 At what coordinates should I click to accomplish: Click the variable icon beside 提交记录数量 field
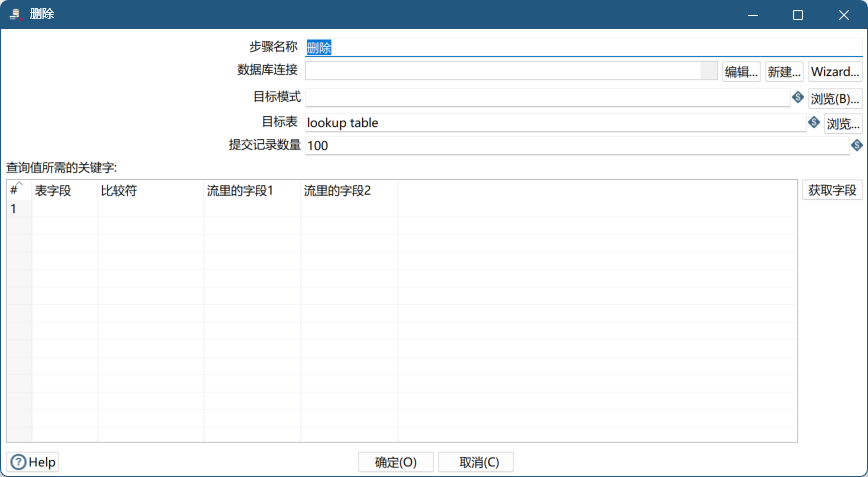click(857, 145)
